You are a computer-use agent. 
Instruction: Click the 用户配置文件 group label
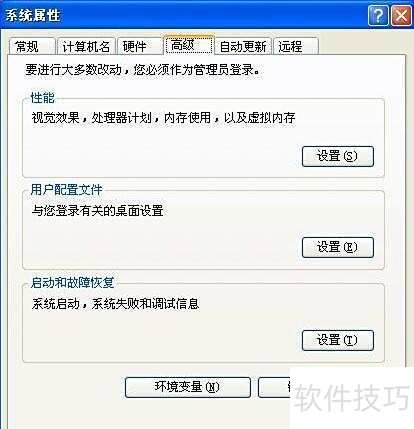click(66, 190)
